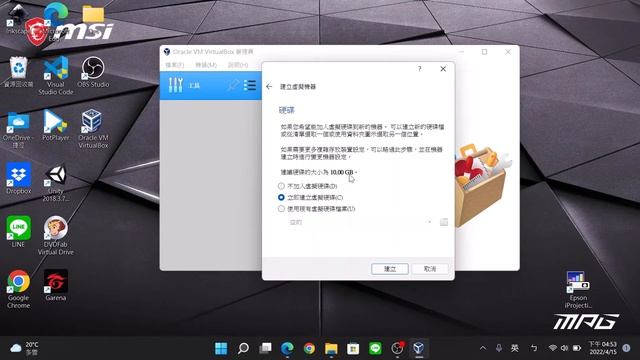Launch Microsoft Edge from the taskbar

click(x=287, y=348)
